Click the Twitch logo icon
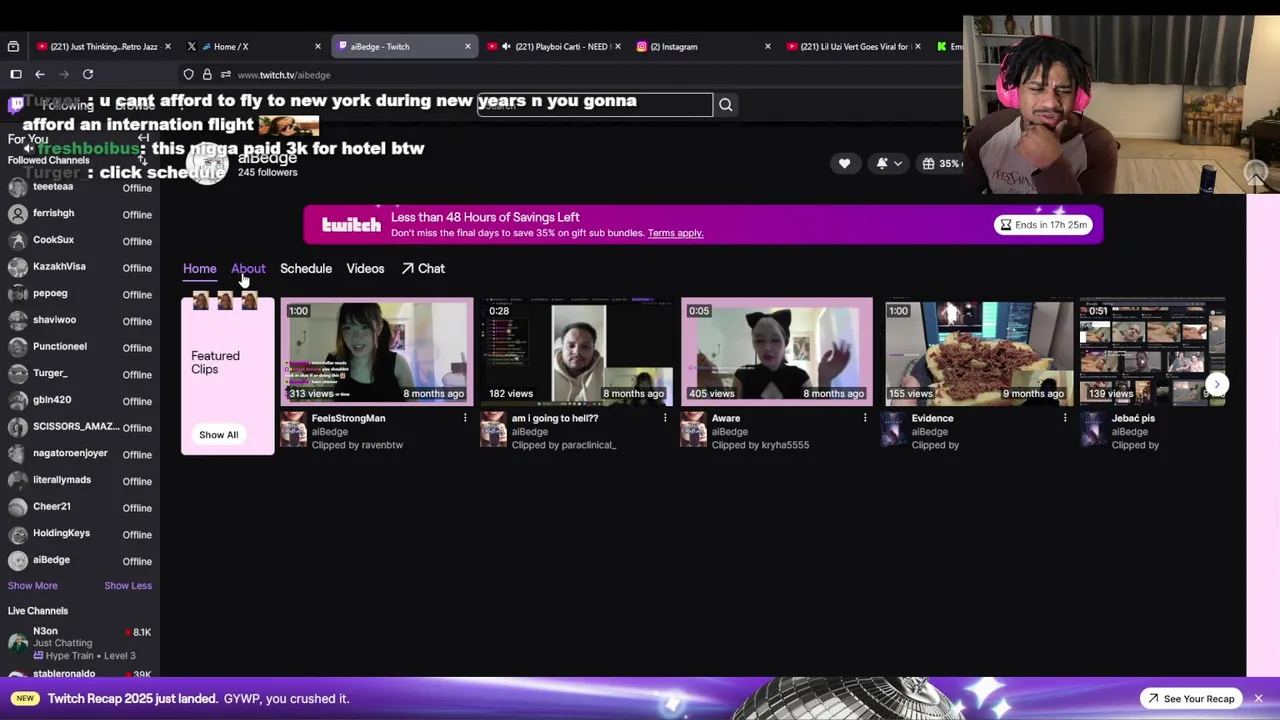Screen dimensions: 1280x720 (16, 104)
